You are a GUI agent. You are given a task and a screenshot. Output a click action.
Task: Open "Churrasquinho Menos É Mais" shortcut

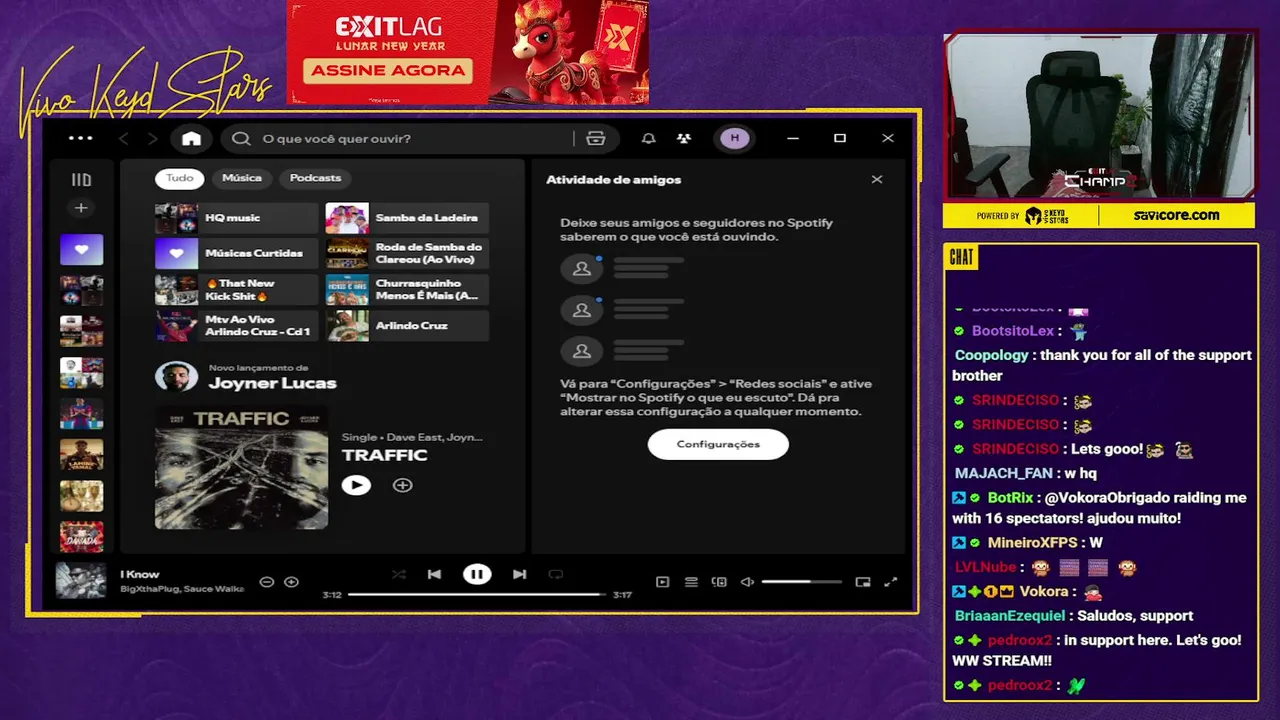pyautogui.click(x=408, y=290)
